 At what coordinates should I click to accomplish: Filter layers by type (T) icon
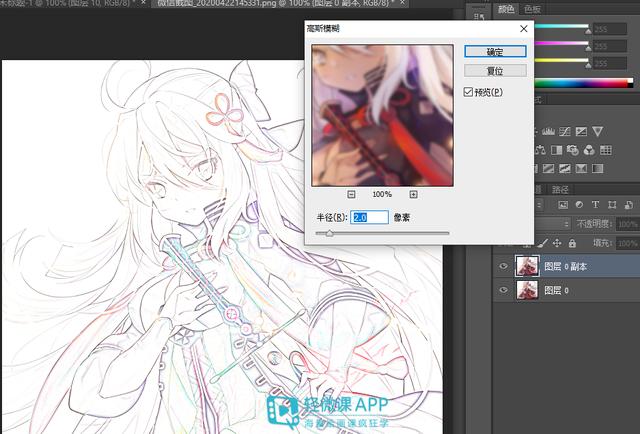596,205
